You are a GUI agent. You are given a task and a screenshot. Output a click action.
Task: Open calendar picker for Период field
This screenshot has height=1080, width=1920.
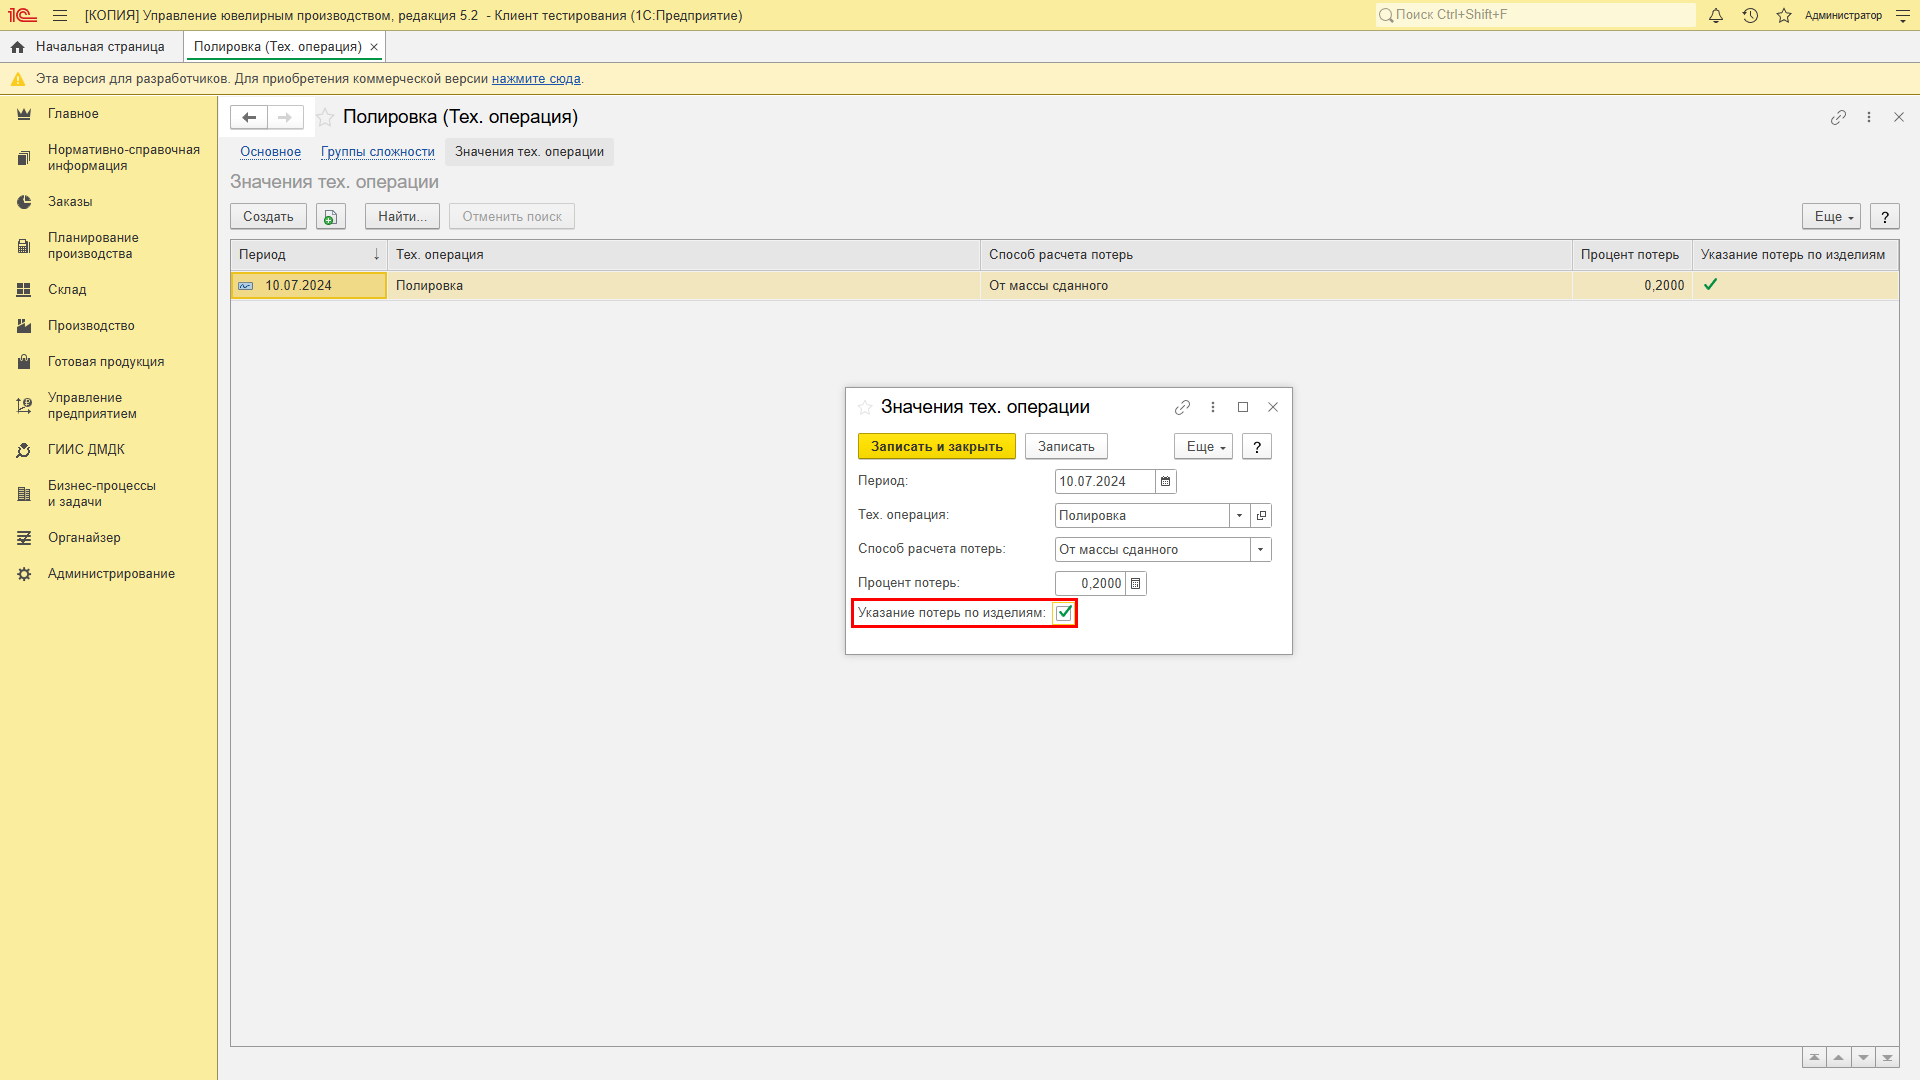(x=1165, y=481)
